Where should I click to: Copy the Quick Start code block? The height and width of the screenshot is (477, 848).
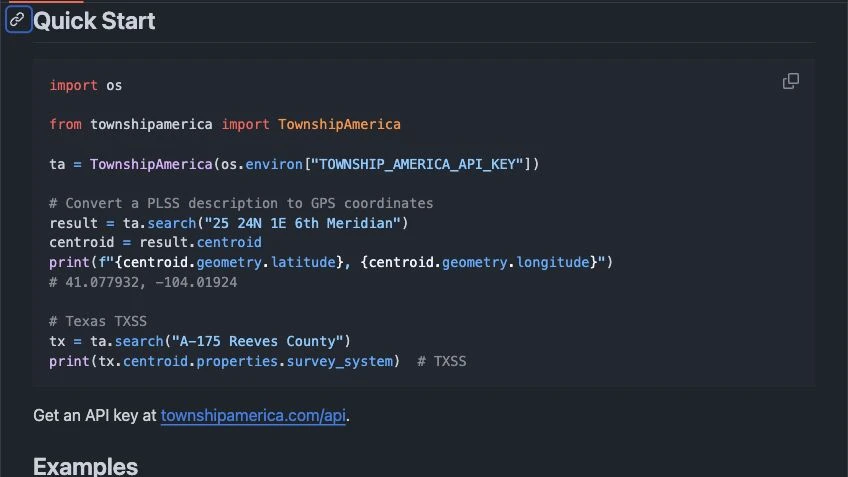(x=791, y=81)
